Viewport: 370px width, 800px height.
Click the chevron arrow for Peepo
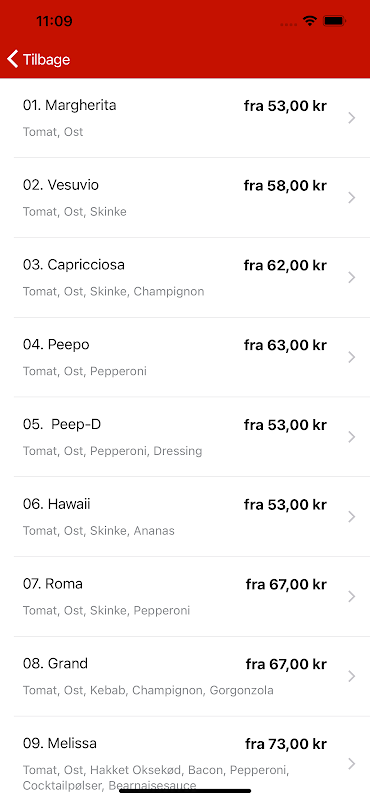pyautogui.click(x=352, y=357)
